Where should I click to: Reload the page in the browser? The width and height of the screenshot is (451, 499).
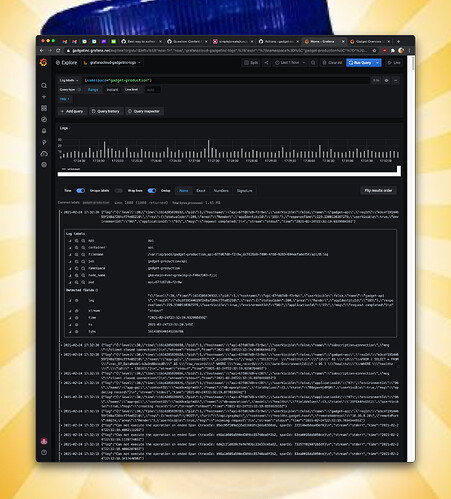(58, 51)
